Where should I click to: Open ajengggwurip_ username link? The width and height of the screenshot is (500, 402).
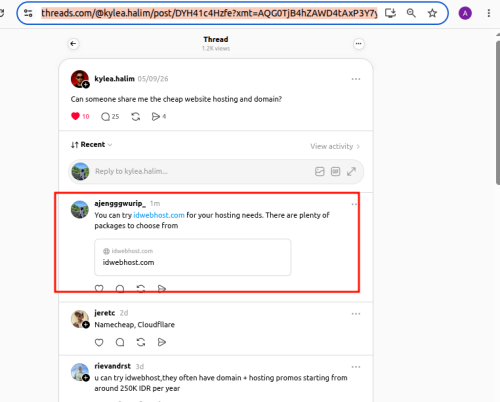click(120, 203)
